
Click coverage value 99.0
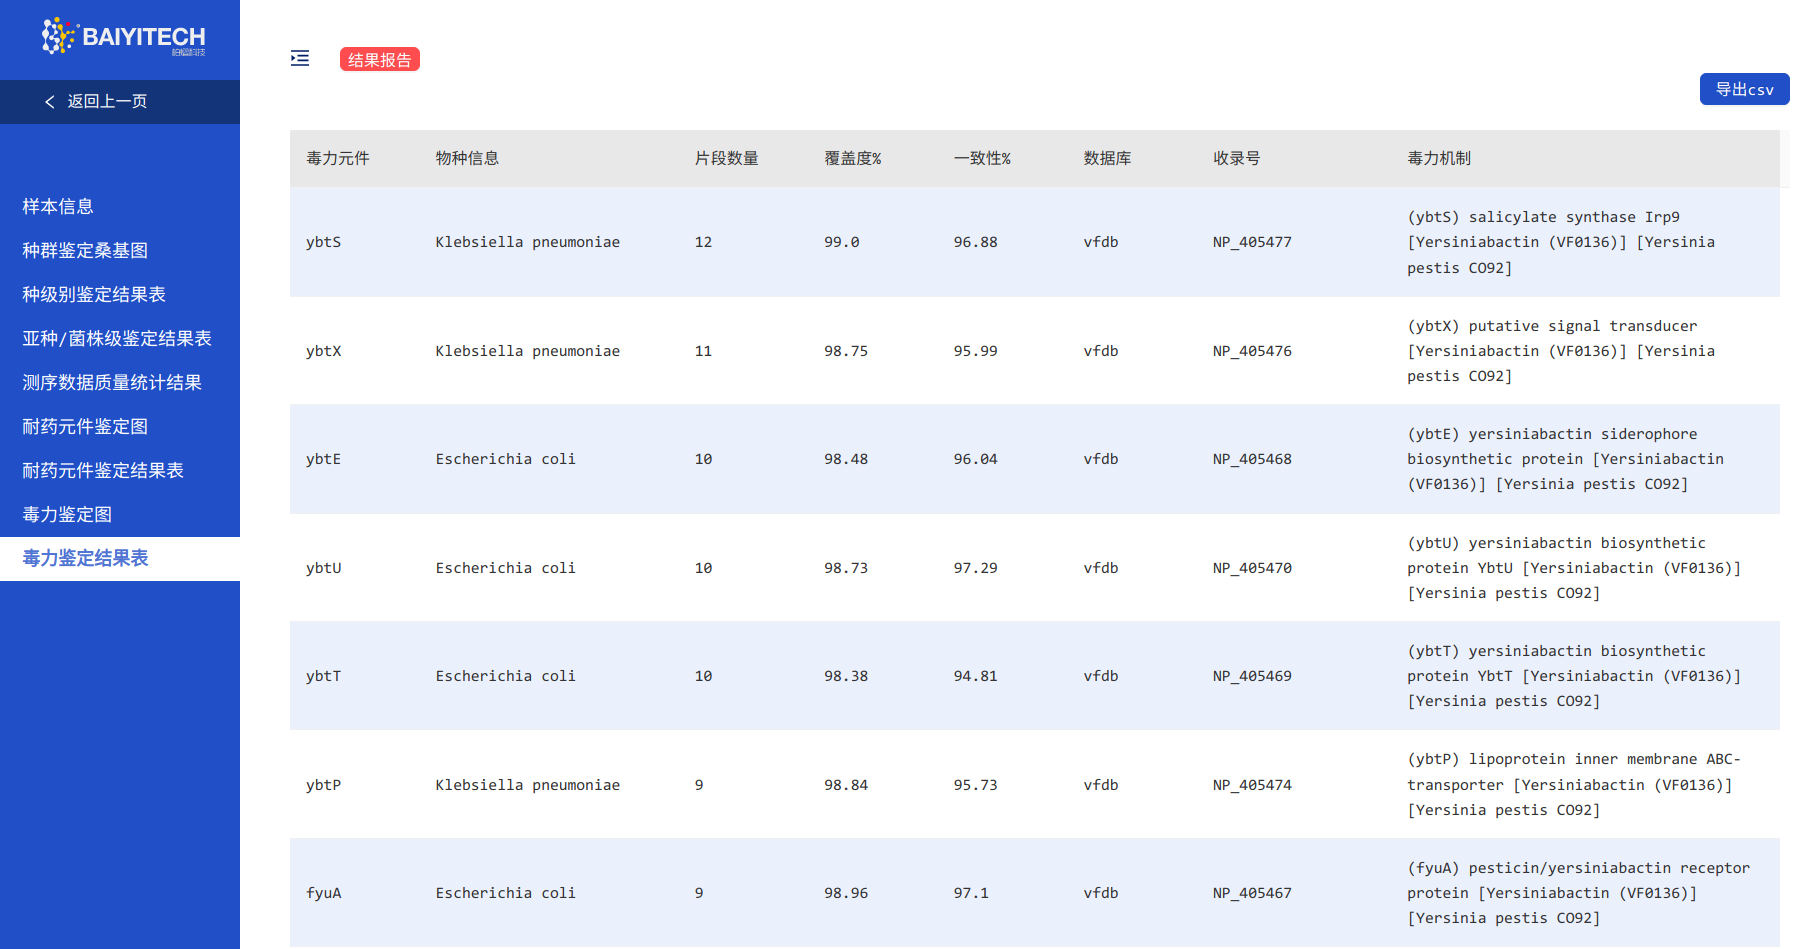(x=842, y=242)
